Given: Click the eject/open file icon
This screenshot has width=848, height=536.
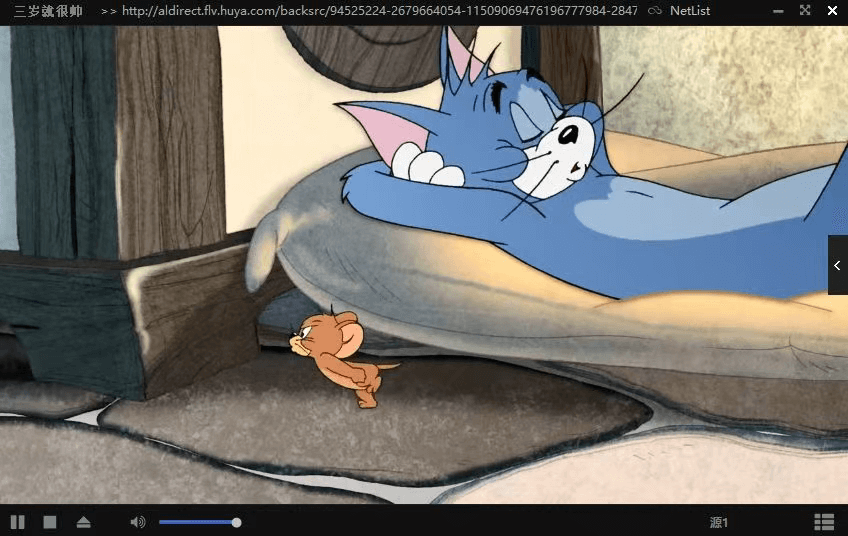Looking at the screenshot, I should point(83,522).
